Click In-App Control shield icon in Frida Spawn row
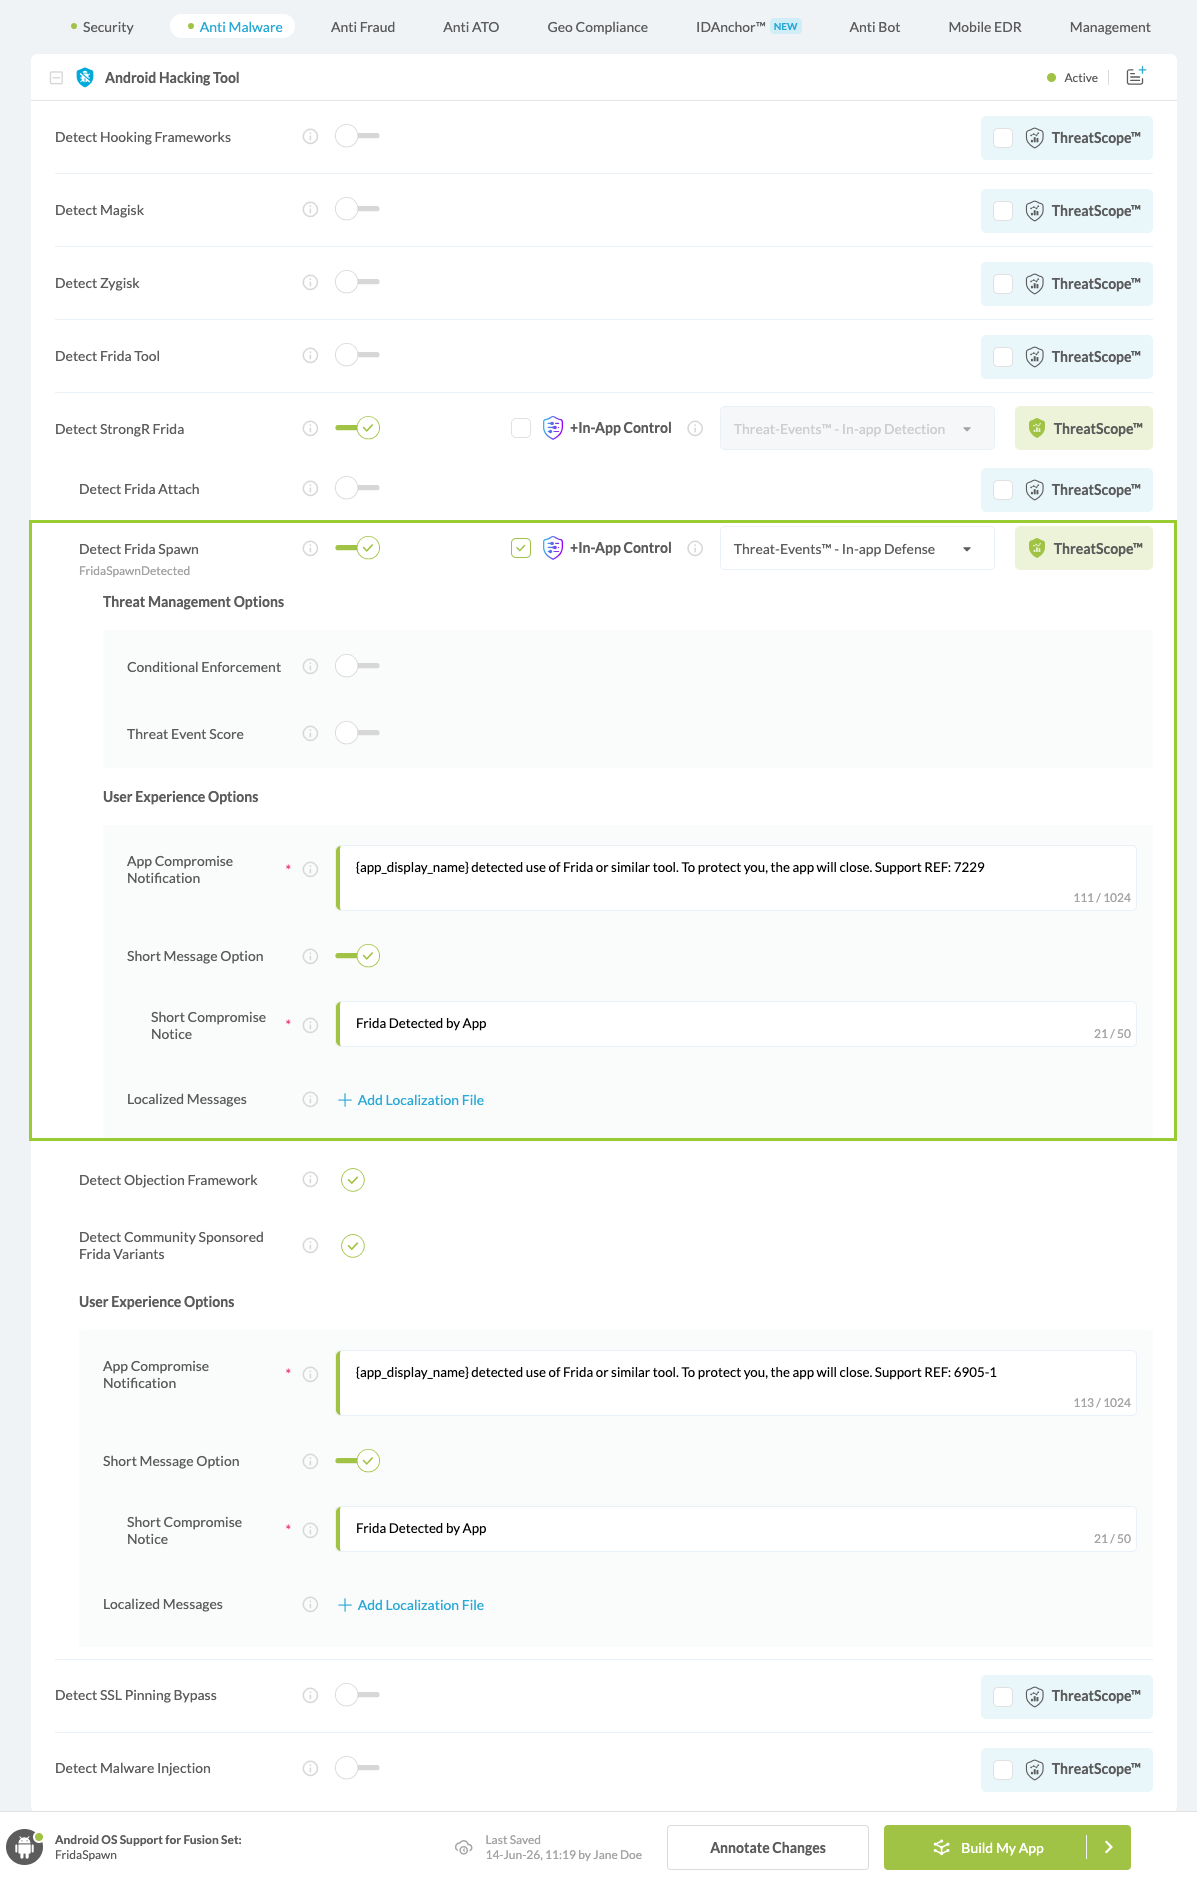Image resolution: width=1197 pixels, height=1881 pixels. tap(553, 548)
